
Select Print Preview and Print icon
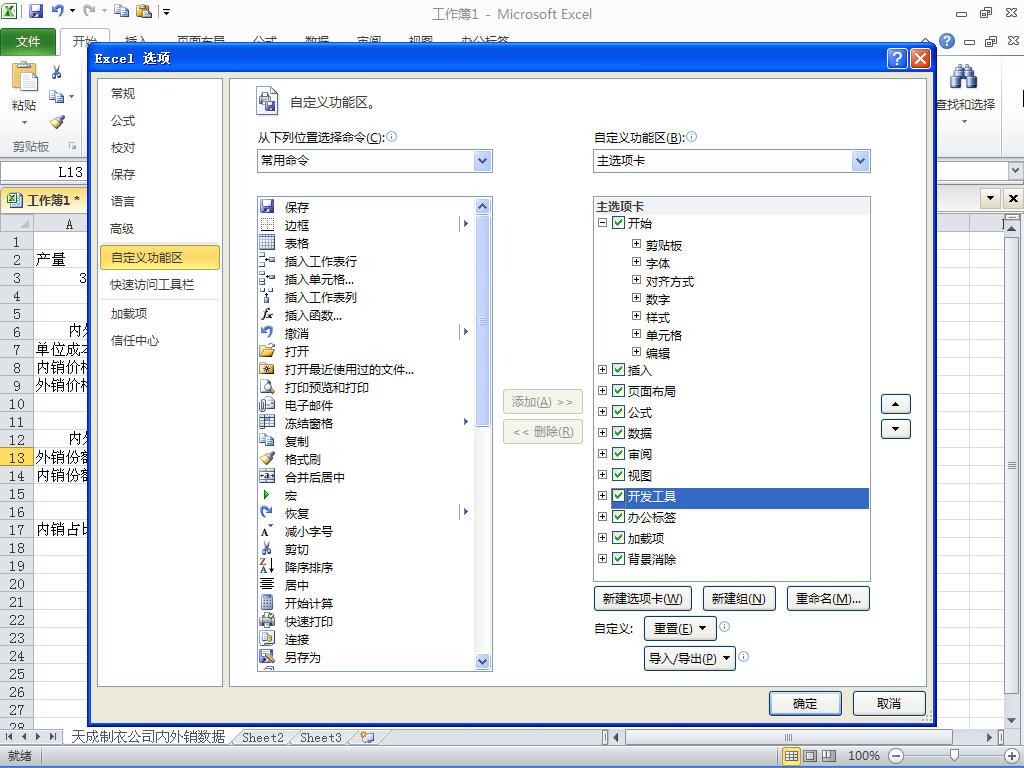coord(267,387)
